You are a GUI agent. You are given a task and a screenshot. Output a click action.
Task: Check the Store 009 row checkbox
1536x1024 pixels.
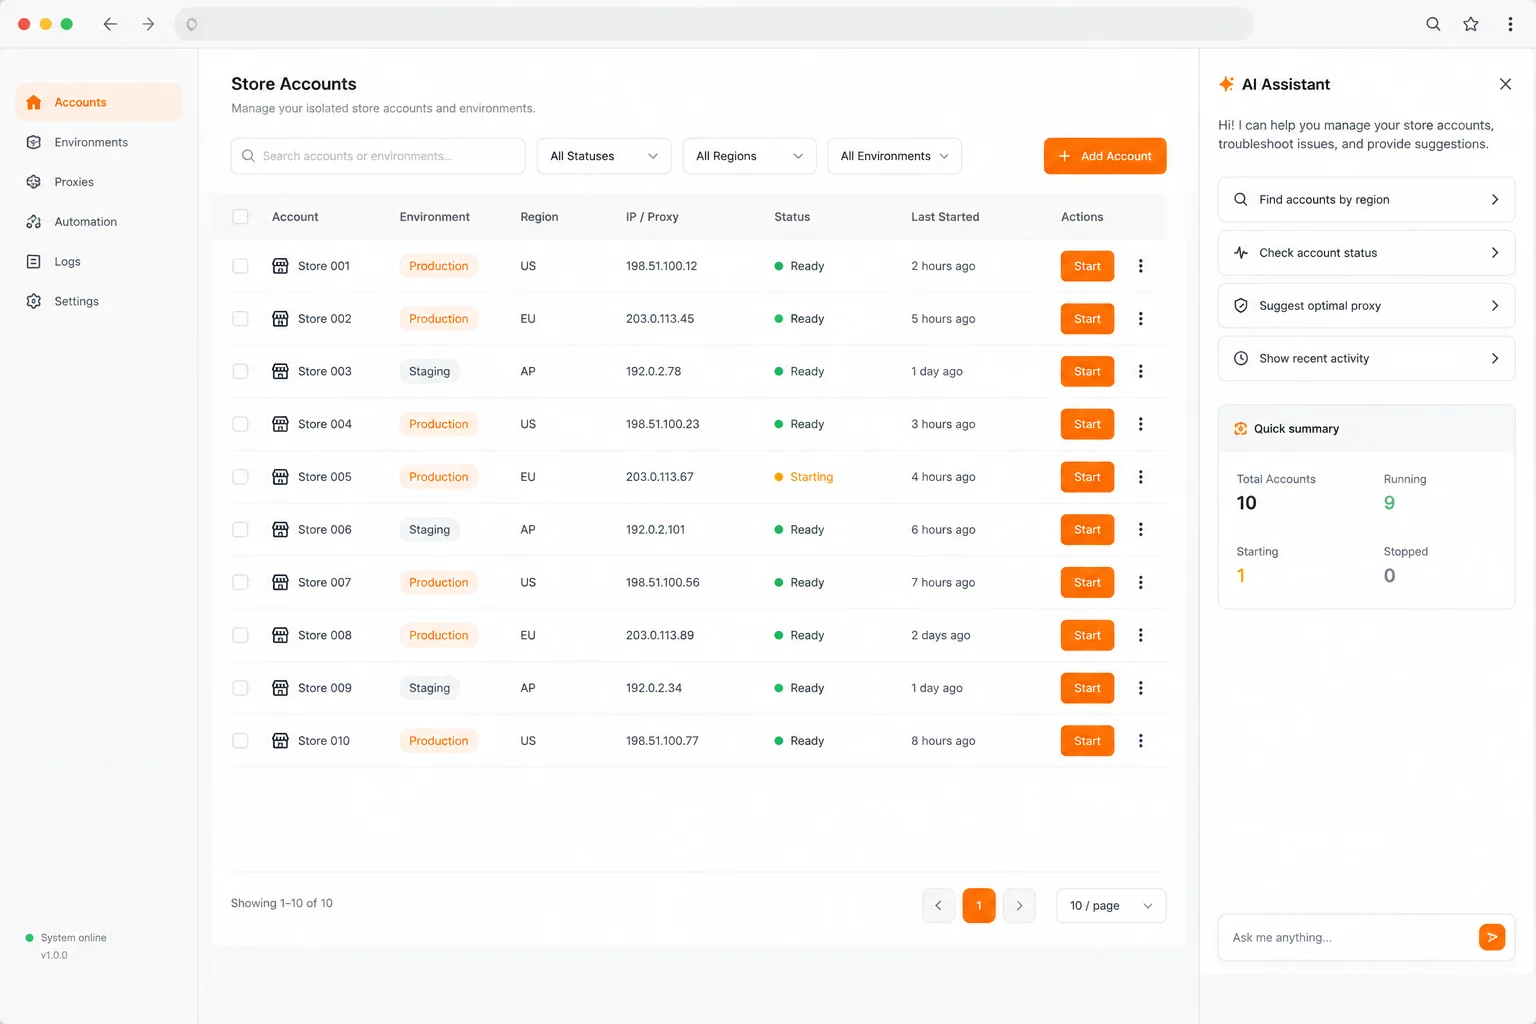[240, 688]
